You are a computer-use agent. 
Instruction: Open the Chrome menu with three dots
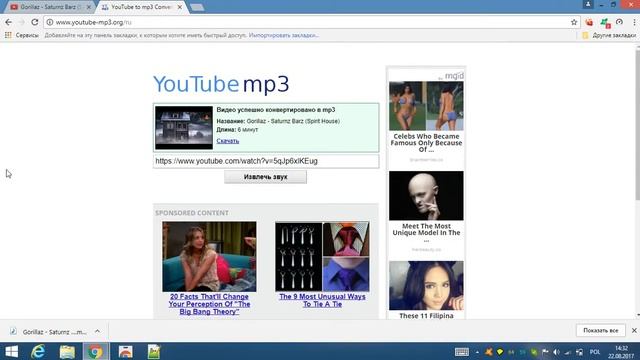coord(634,22)
